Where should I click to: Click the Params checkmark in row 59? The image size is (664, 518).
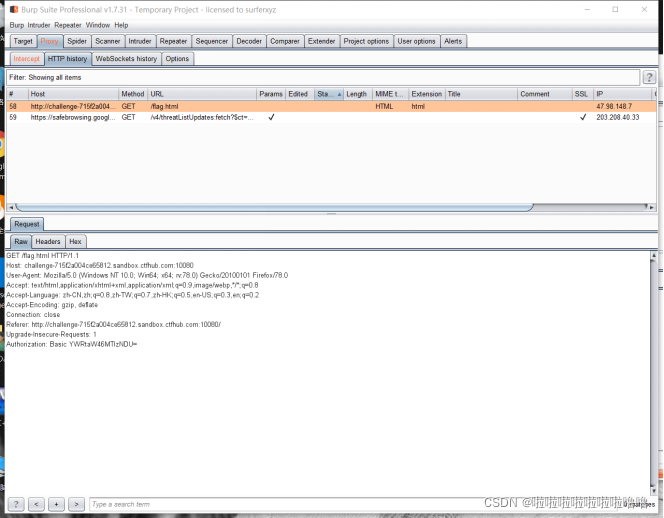click(x=271, y=117)
